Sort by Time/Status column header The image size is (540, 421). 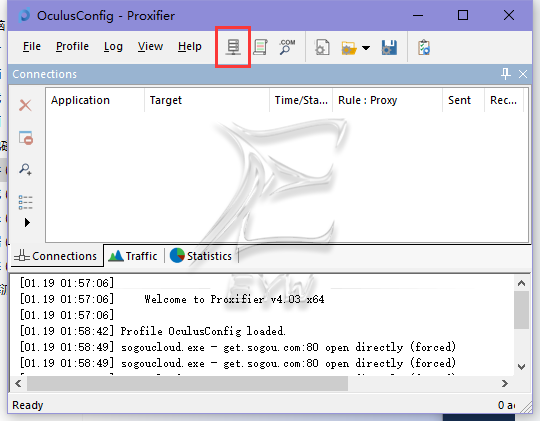(x=301, y=100)
